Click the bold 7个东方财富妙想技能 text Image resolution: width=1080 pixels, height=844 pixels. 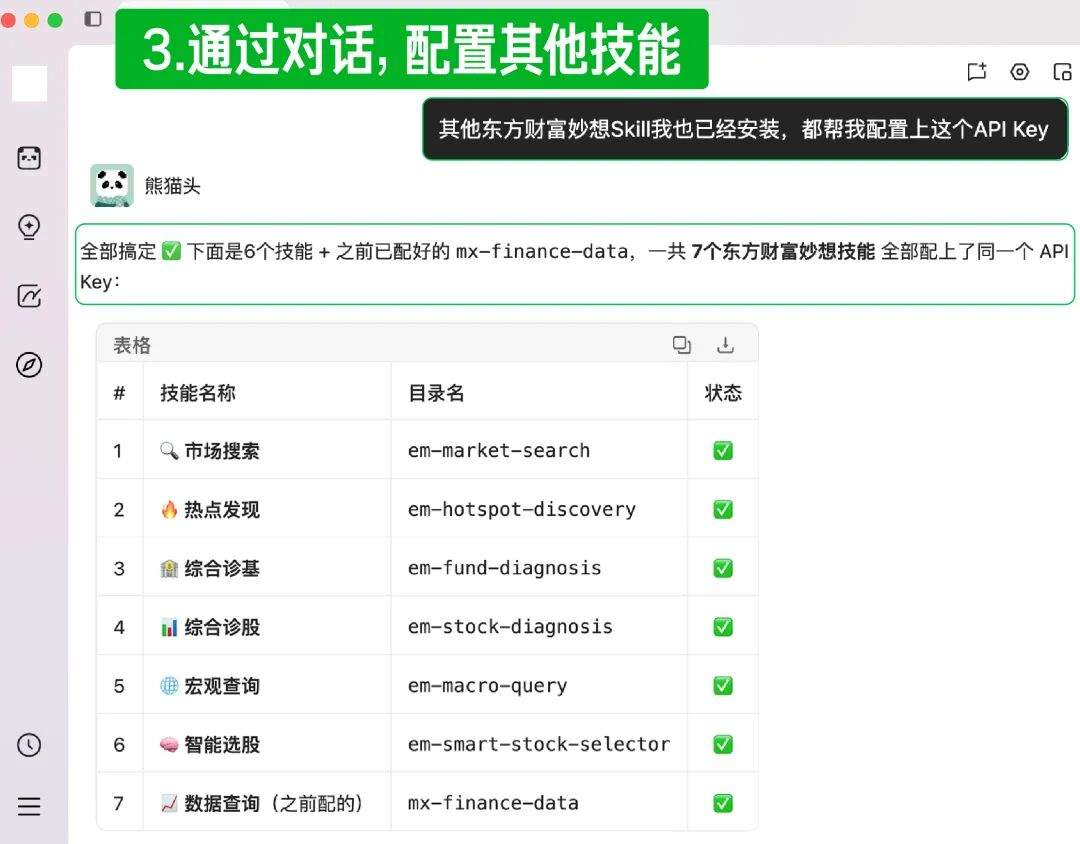(x=782, y=251)
